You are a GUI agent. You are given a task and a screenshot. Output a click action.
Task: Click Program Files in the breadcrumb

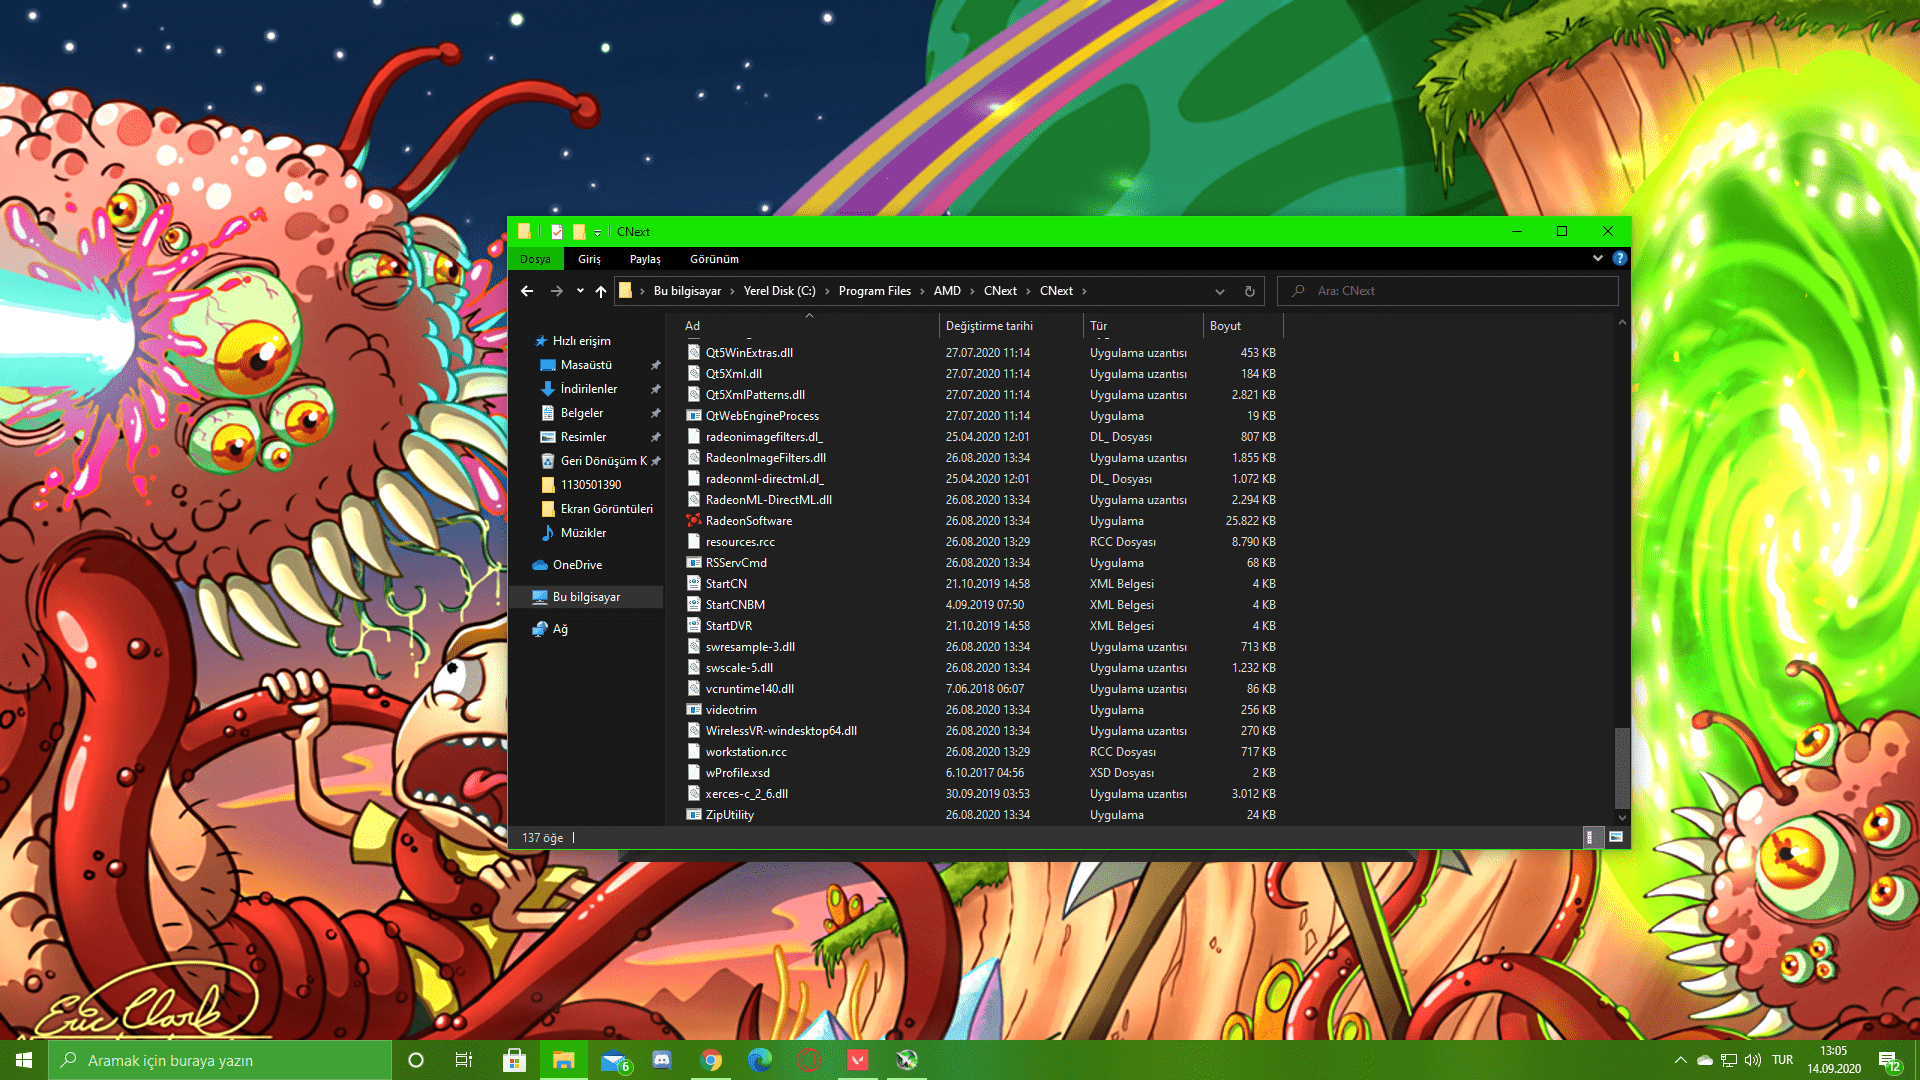click(x=874, y=291)
